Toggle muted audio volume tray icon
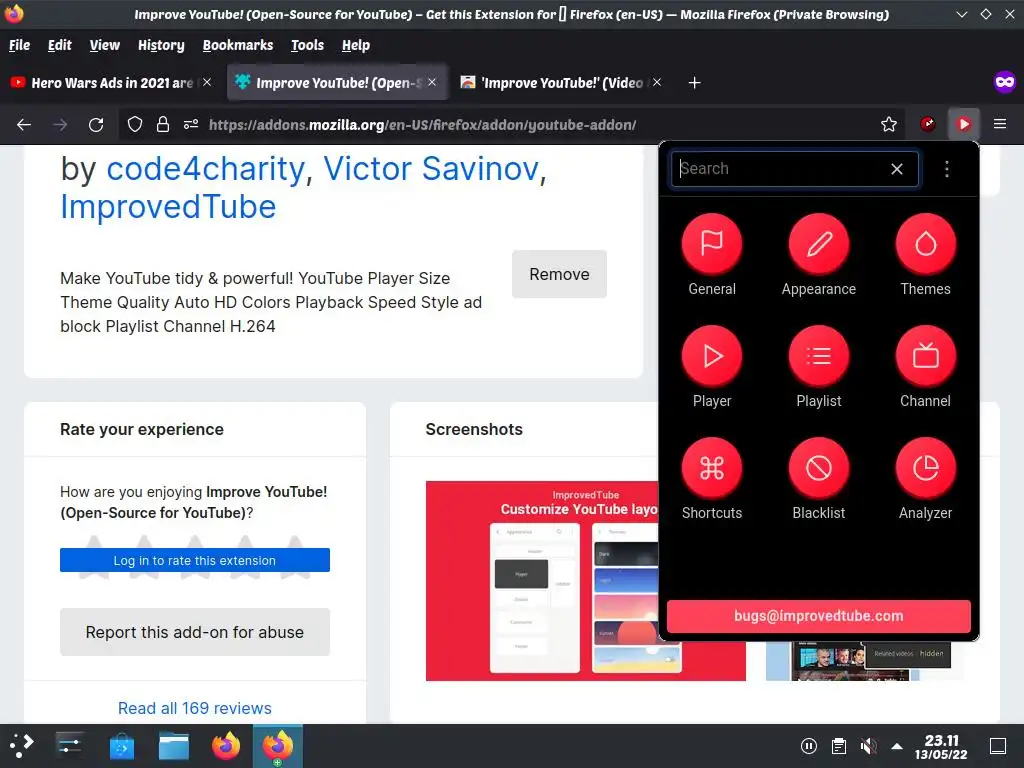The image size is (1024, 768). click(868, 746)
